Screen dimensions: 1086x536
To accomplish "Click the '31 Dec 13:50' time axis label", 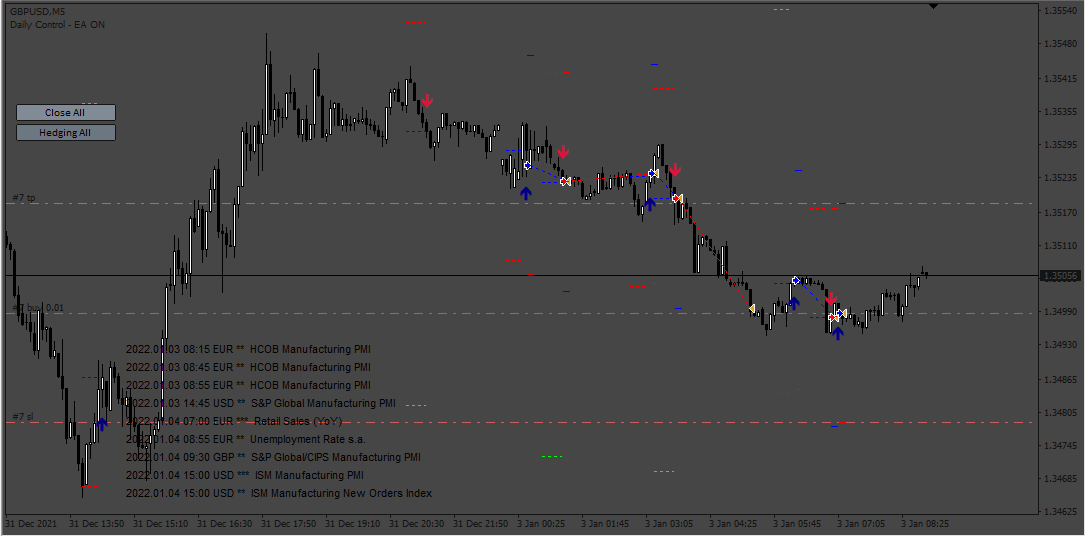I will (x=96, y=524).
